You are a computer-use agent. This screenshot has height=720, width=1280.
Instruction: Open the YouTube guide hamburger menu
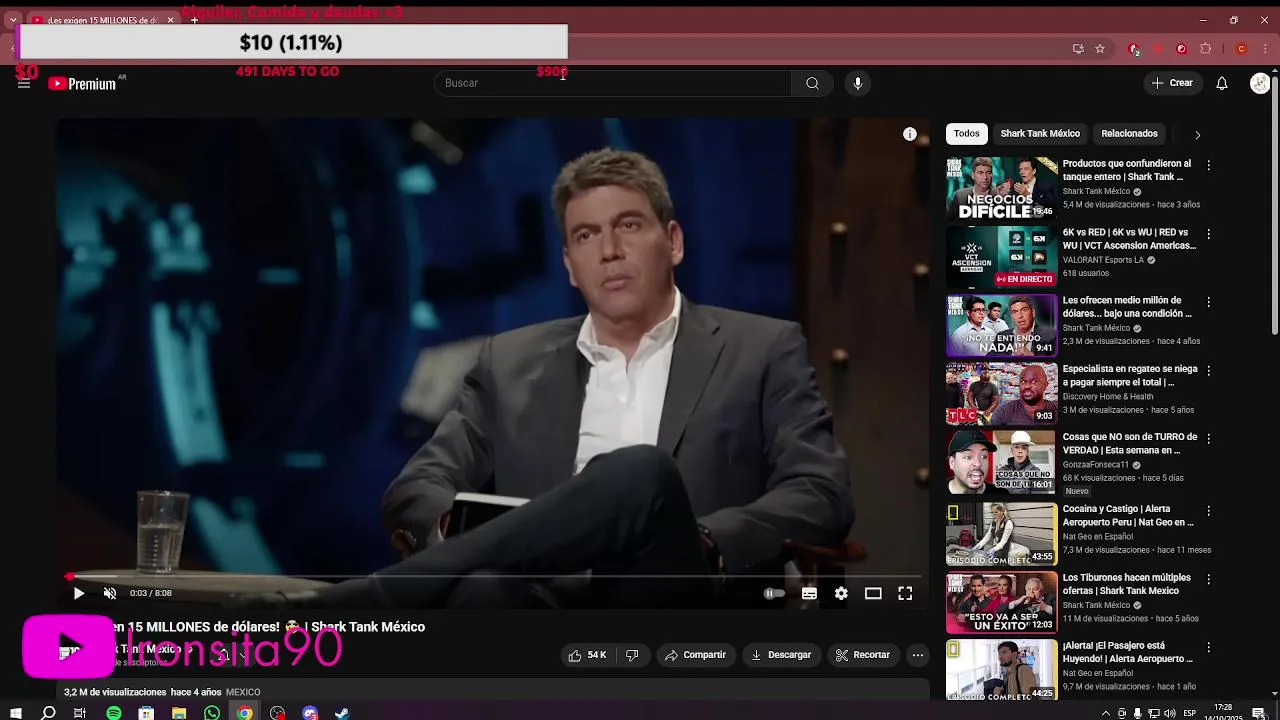[x=24, y=83]
